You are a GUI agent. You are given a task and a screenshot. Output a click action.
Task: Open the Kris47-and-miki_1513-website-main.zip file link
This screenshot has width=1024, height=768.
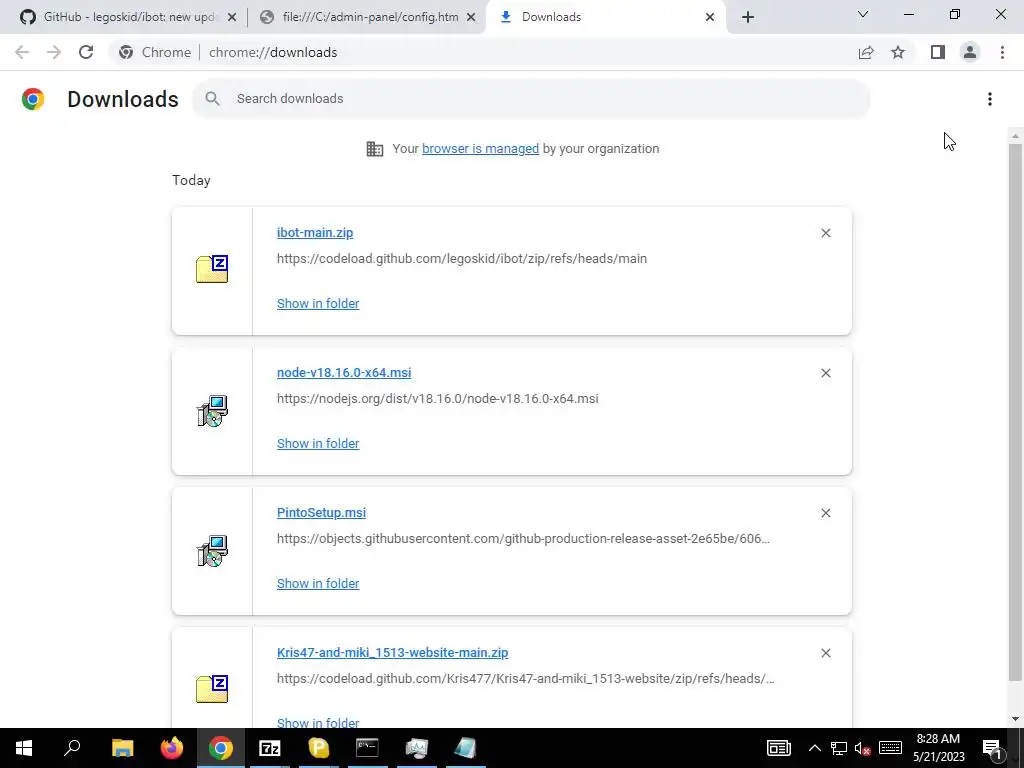[392, 652]
